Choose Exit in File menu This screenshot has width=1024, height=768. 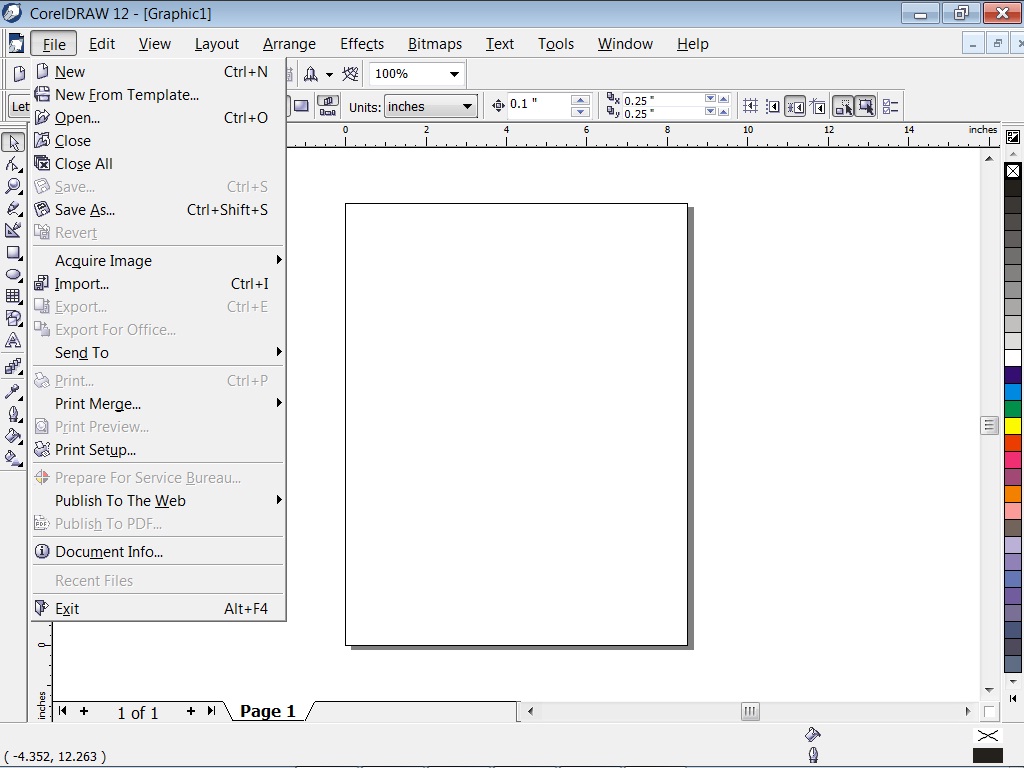pos(158,609)
